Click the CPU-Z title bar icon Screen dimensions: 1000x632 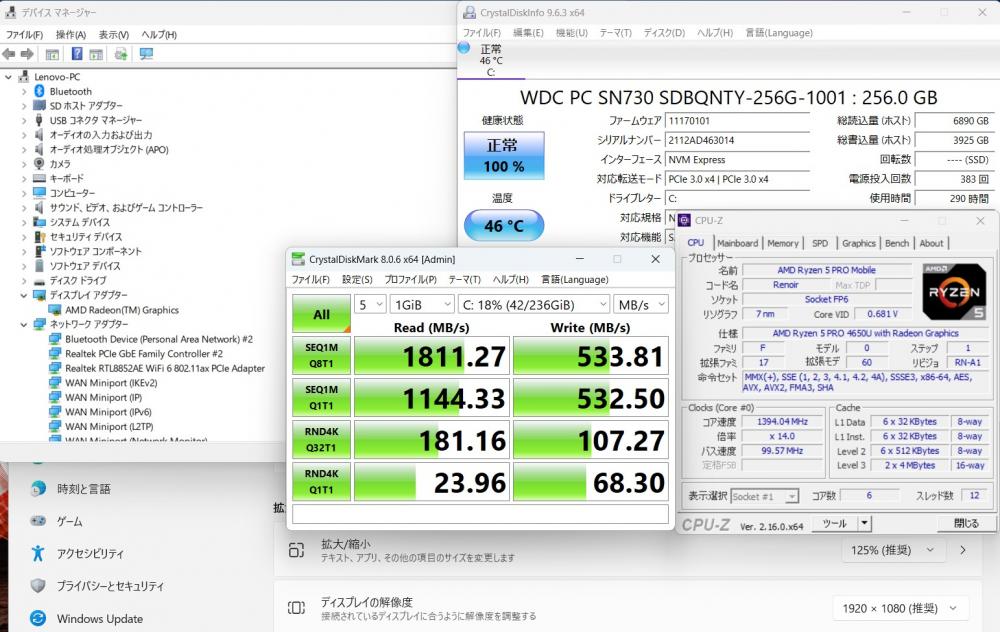click(x=684, y=220)
